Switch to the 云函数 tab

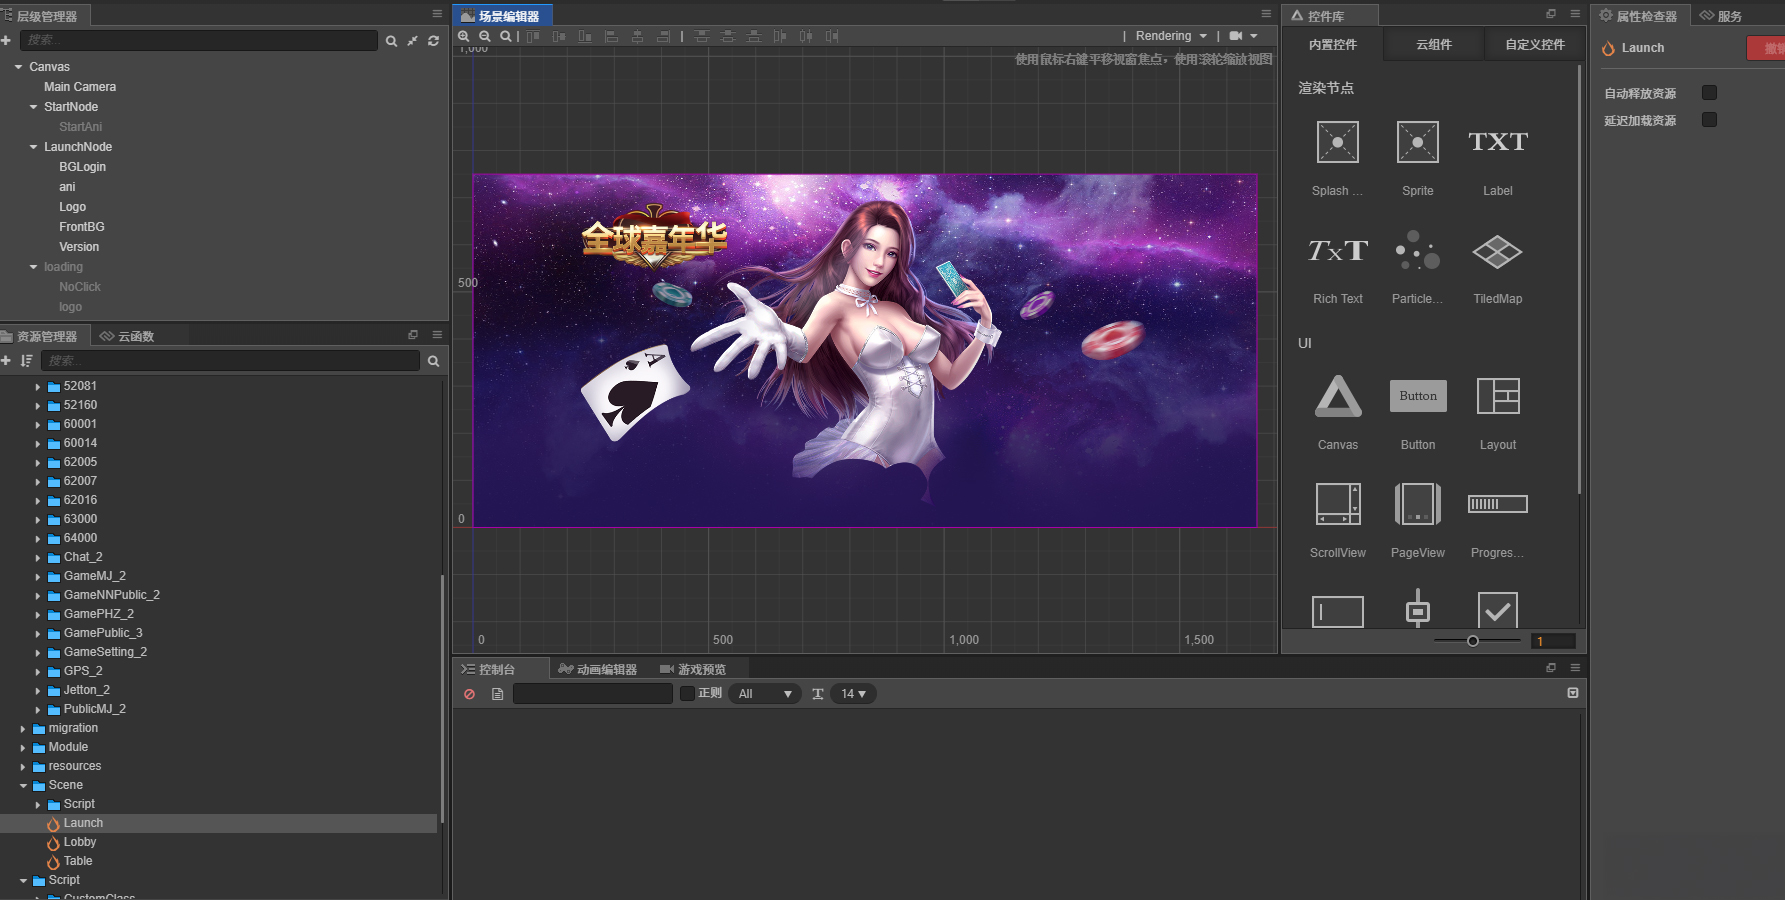point(127,336)
